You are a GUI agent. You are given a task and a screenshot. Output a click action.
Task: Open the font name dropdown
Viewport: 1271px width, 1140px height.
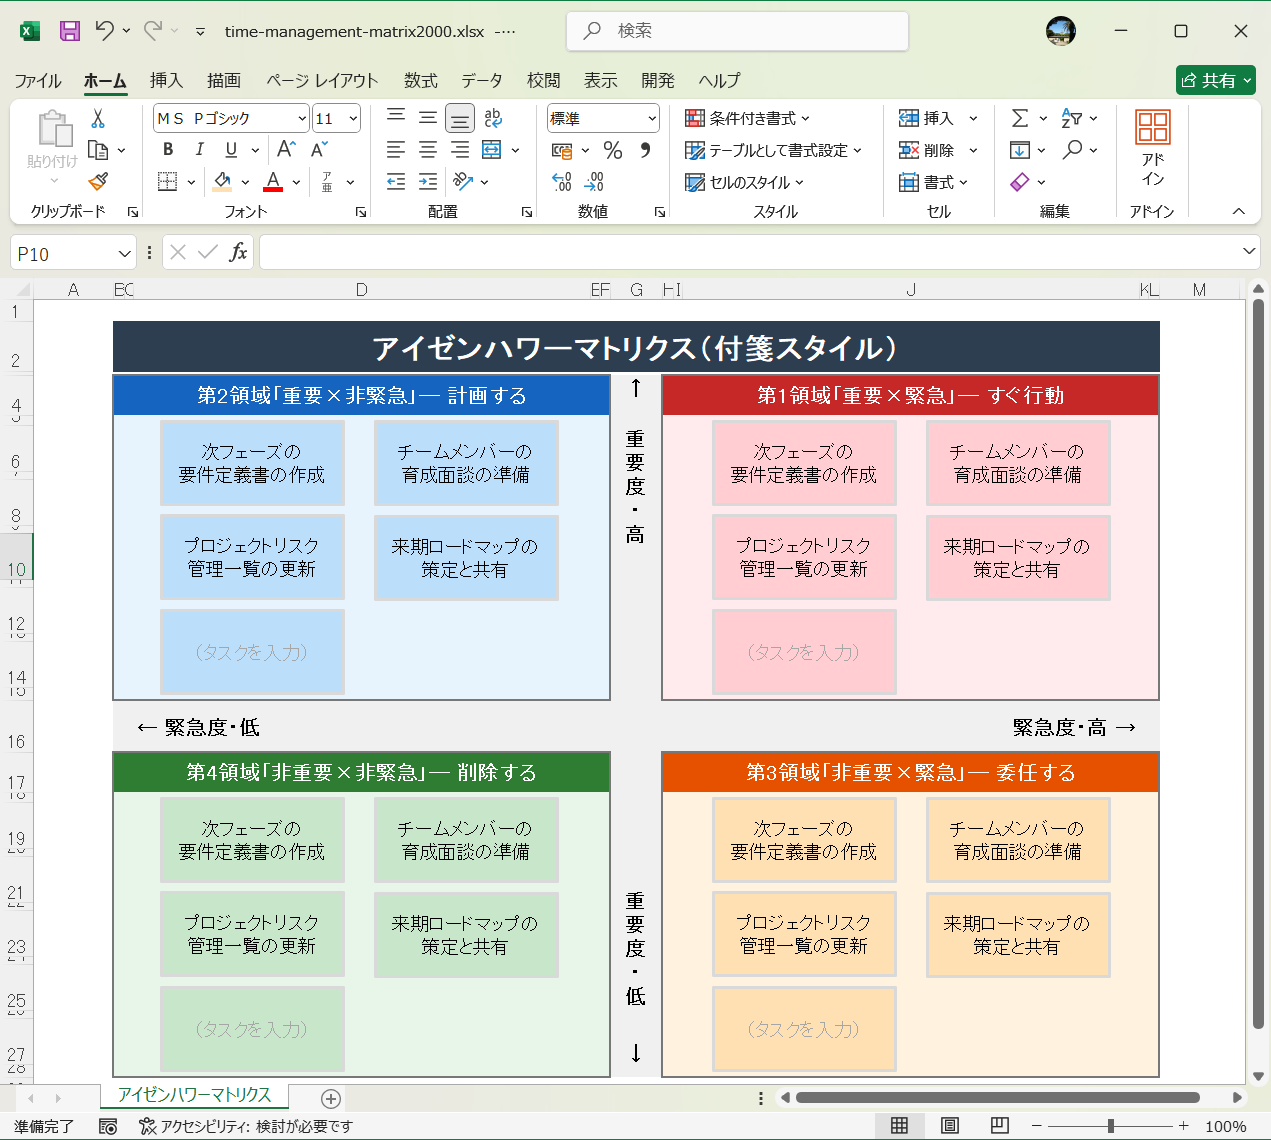(x=302, y=118)
